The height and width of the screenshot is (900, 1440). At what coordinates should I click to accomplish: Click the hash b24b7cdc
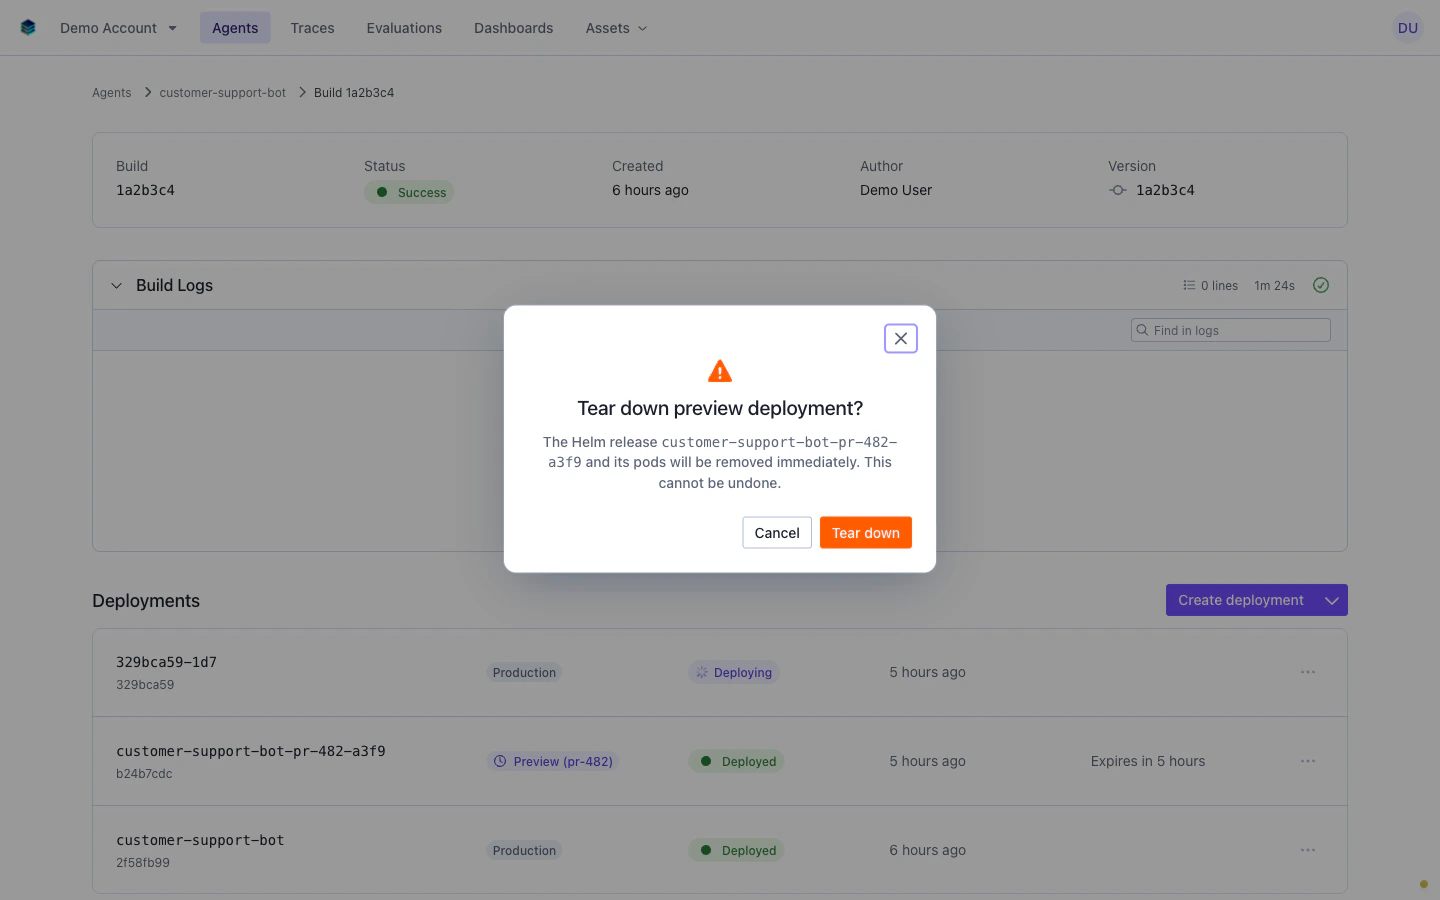[x=144, y=774]
